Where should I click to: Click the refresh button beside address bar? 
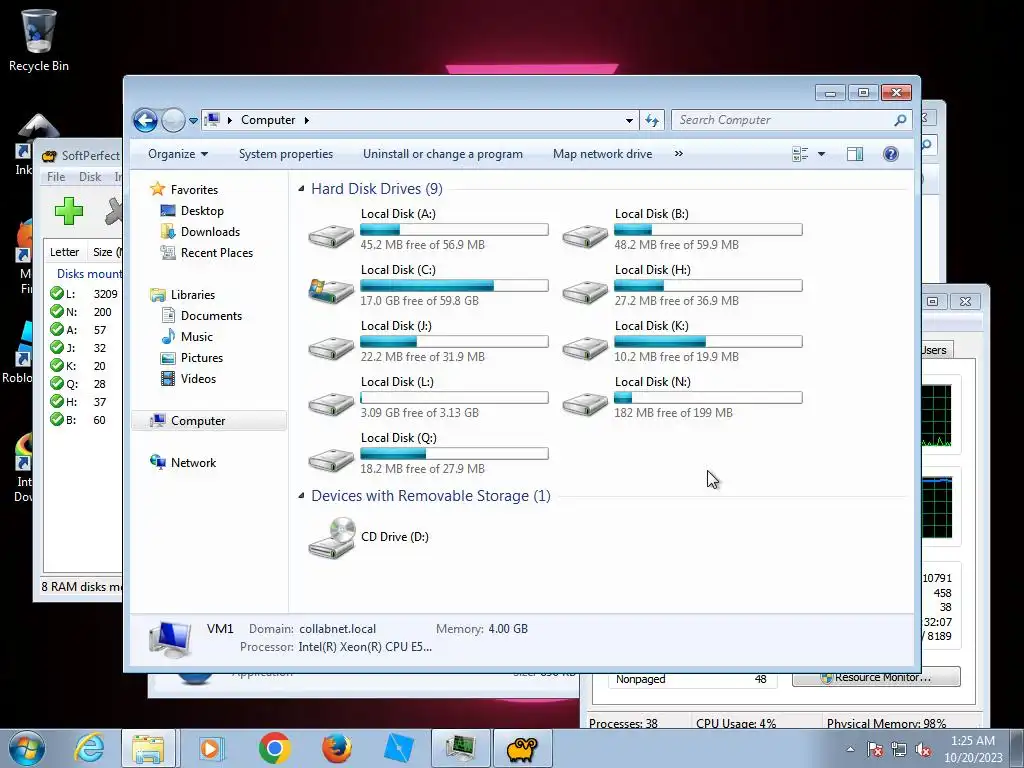652,120
